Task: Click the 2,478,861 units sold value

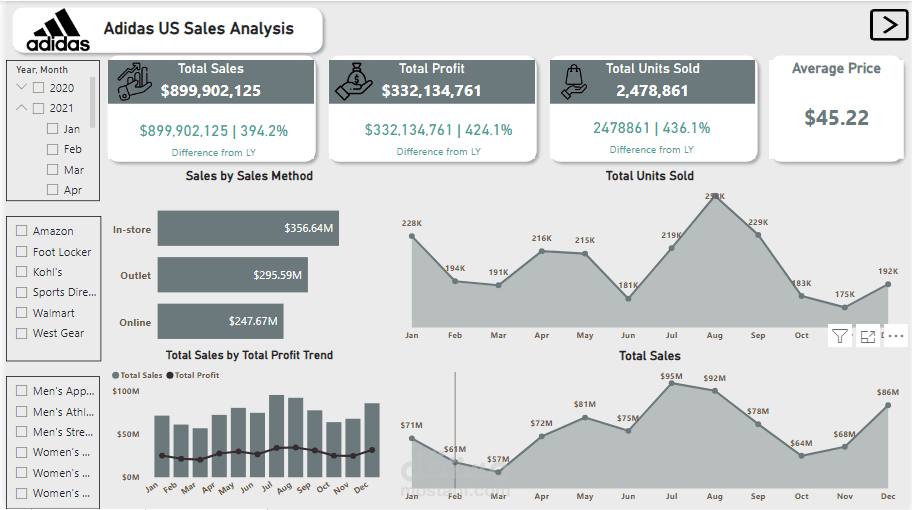Action: pyautogui.click(x=653, y=91)
